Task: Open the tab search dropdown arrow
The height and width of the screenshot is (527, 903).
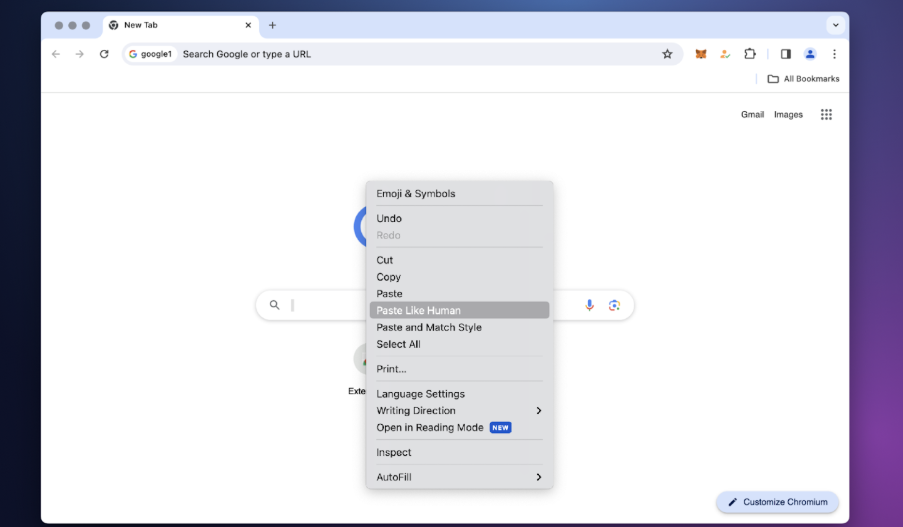Action: pos(836,25)
